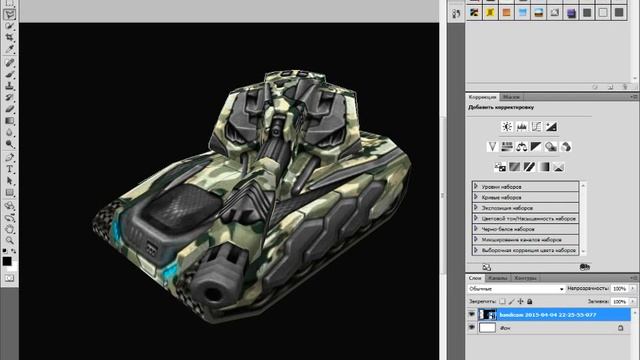The height and width of the screenshot is (360, 640).
Task: Add a Curves adjustment layer
Action: [536, 127]
